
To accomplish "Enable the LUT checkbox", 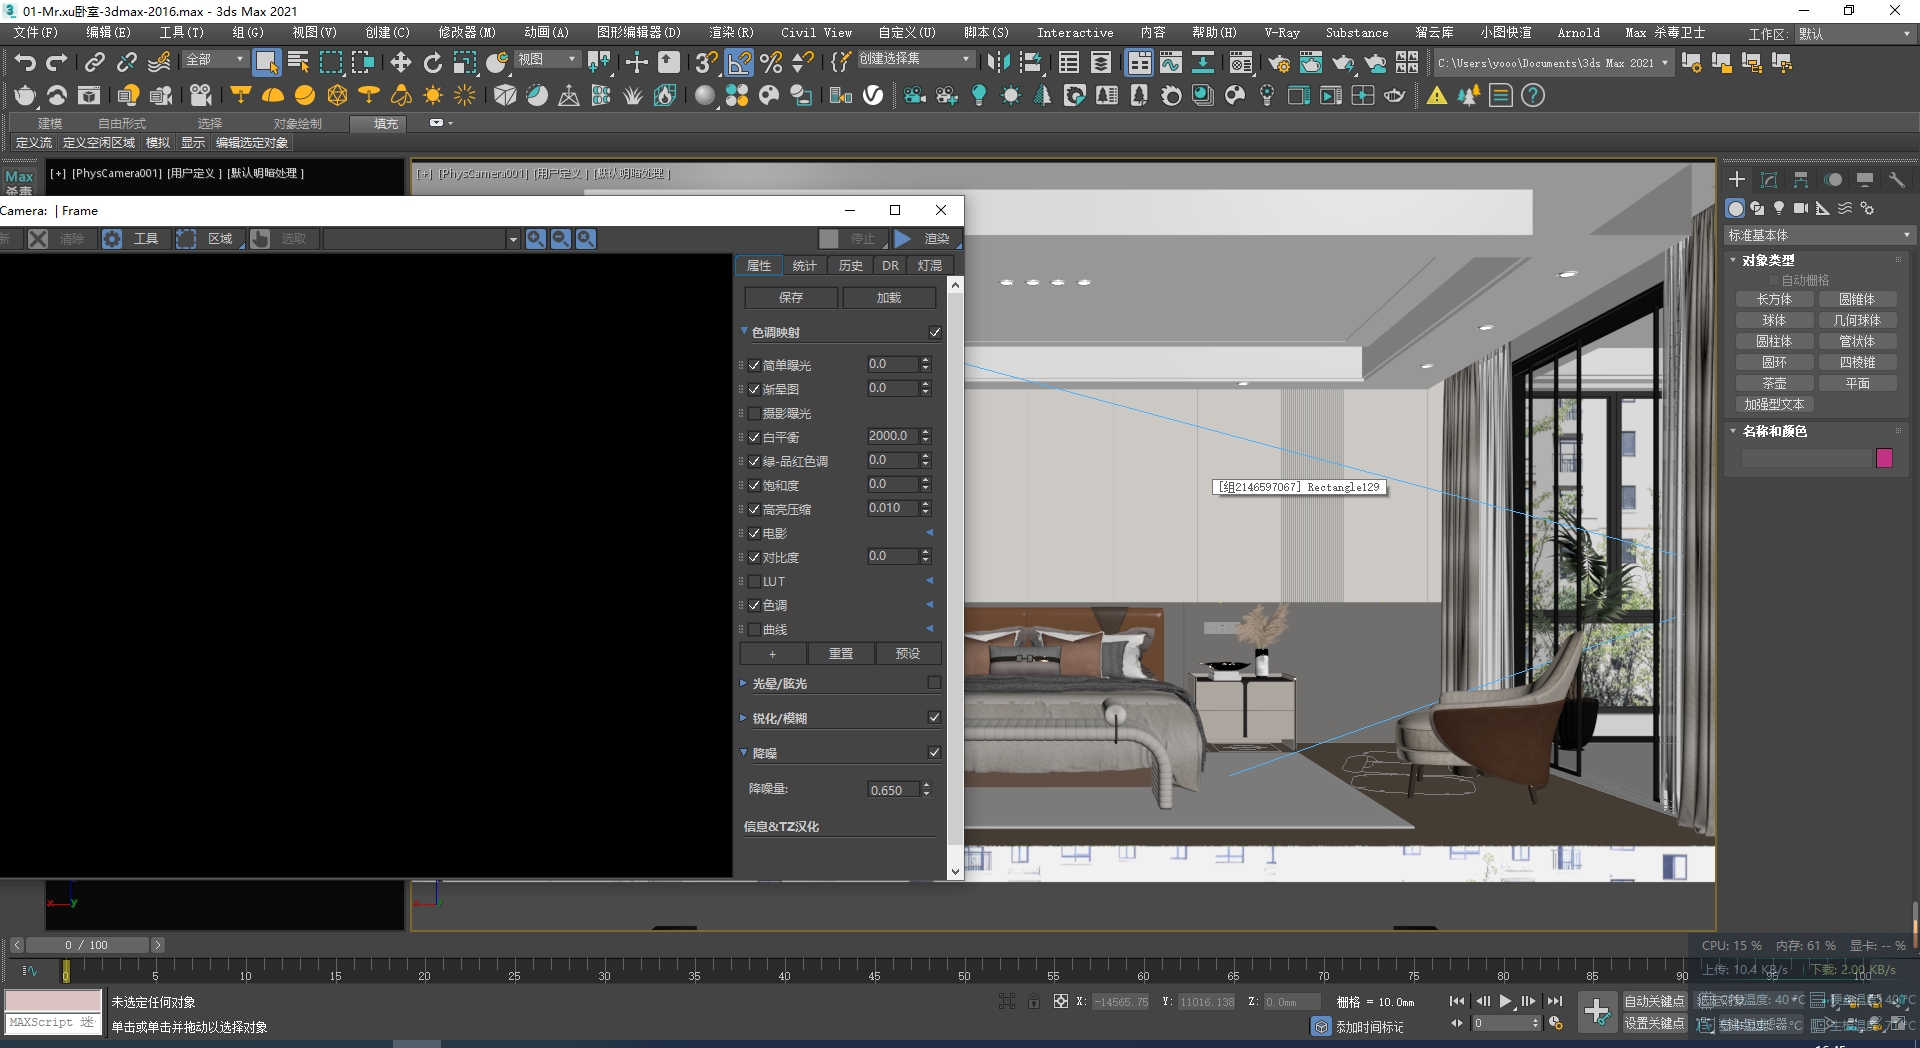I will pos(755,581).
